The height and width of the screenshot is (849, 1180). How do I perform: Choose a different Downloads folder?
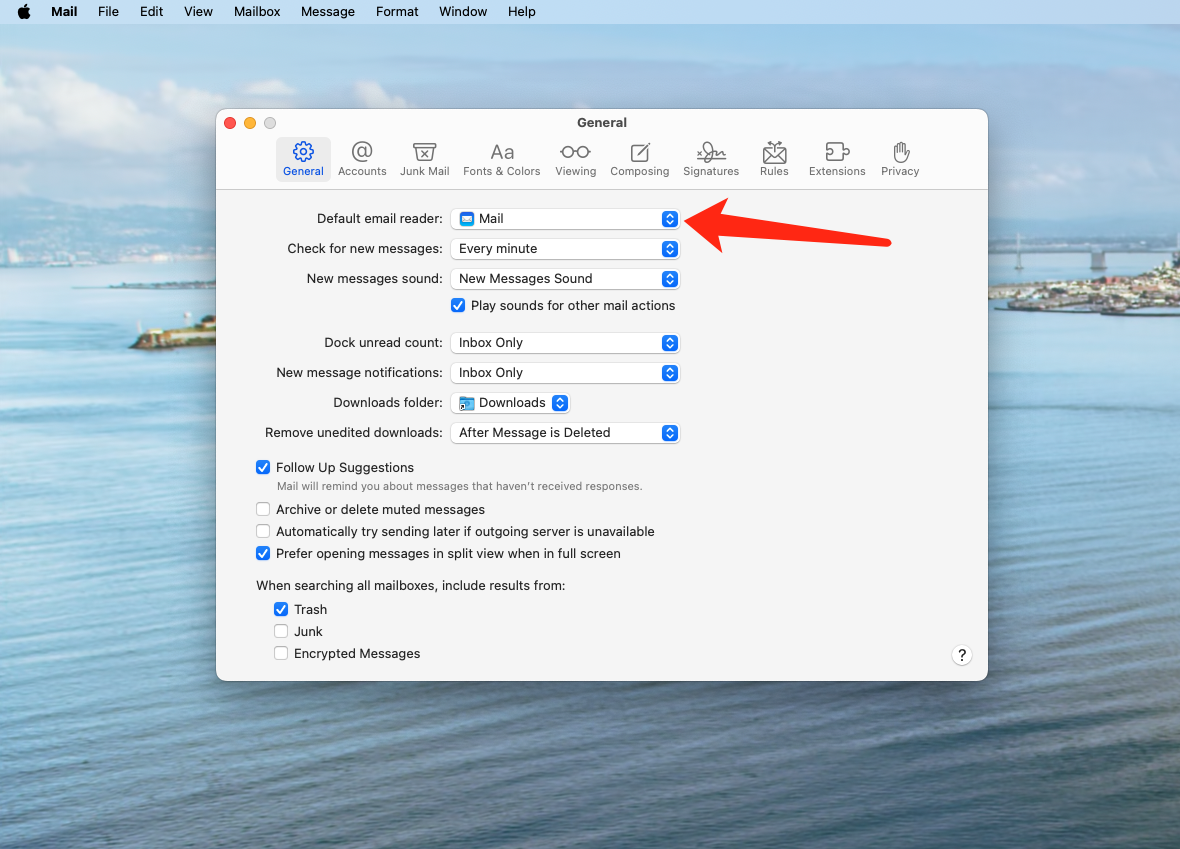point(510,403)
